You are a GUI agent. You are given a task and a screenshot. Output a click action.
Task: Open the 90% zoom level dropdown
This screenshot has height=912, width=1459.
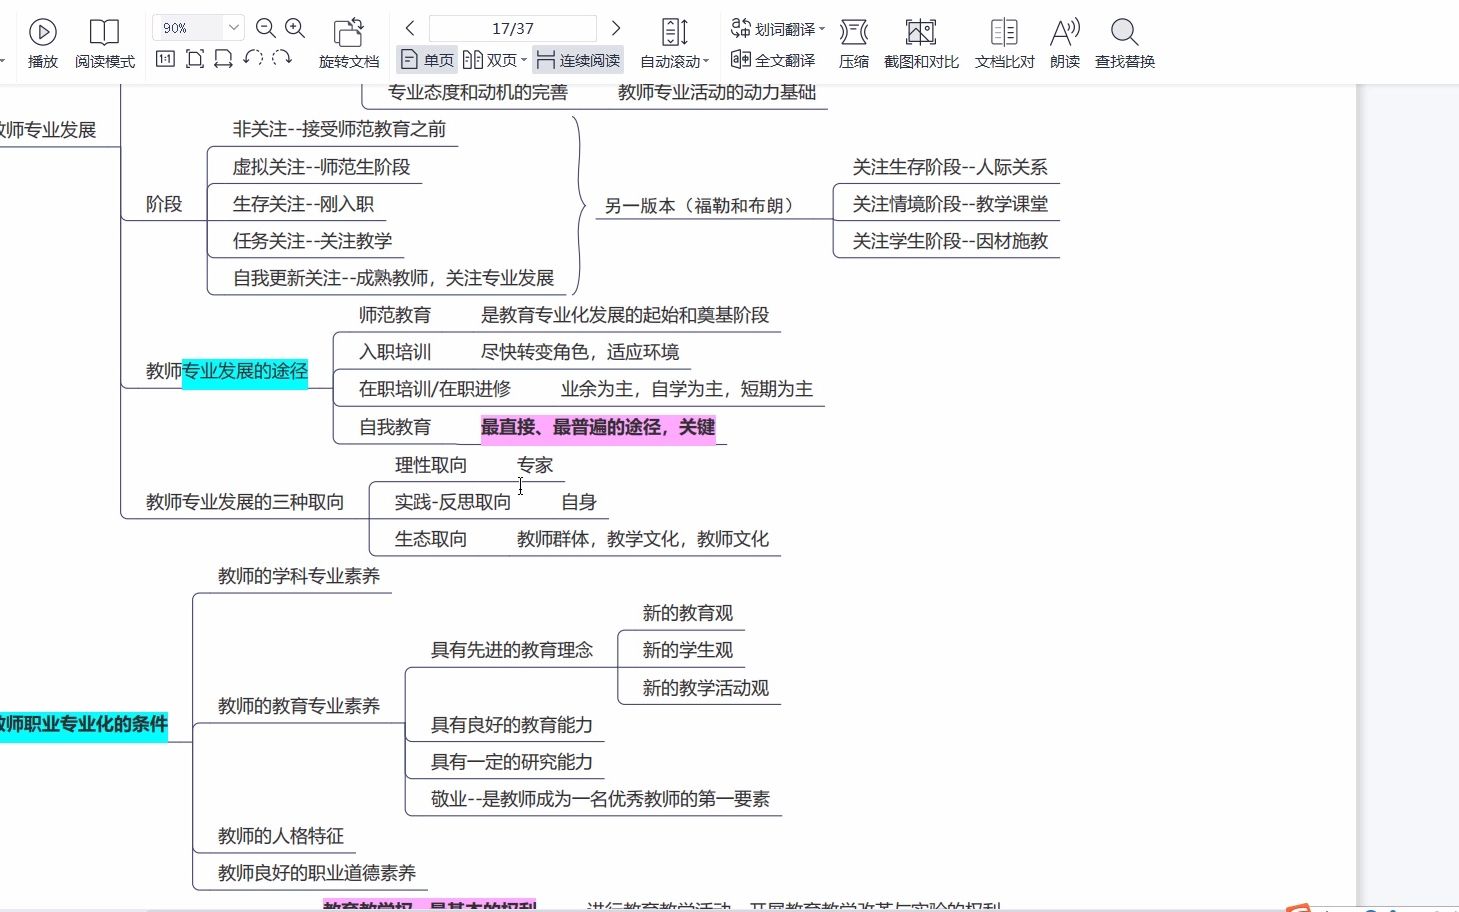pyautogui.click(x=233, y=28)
